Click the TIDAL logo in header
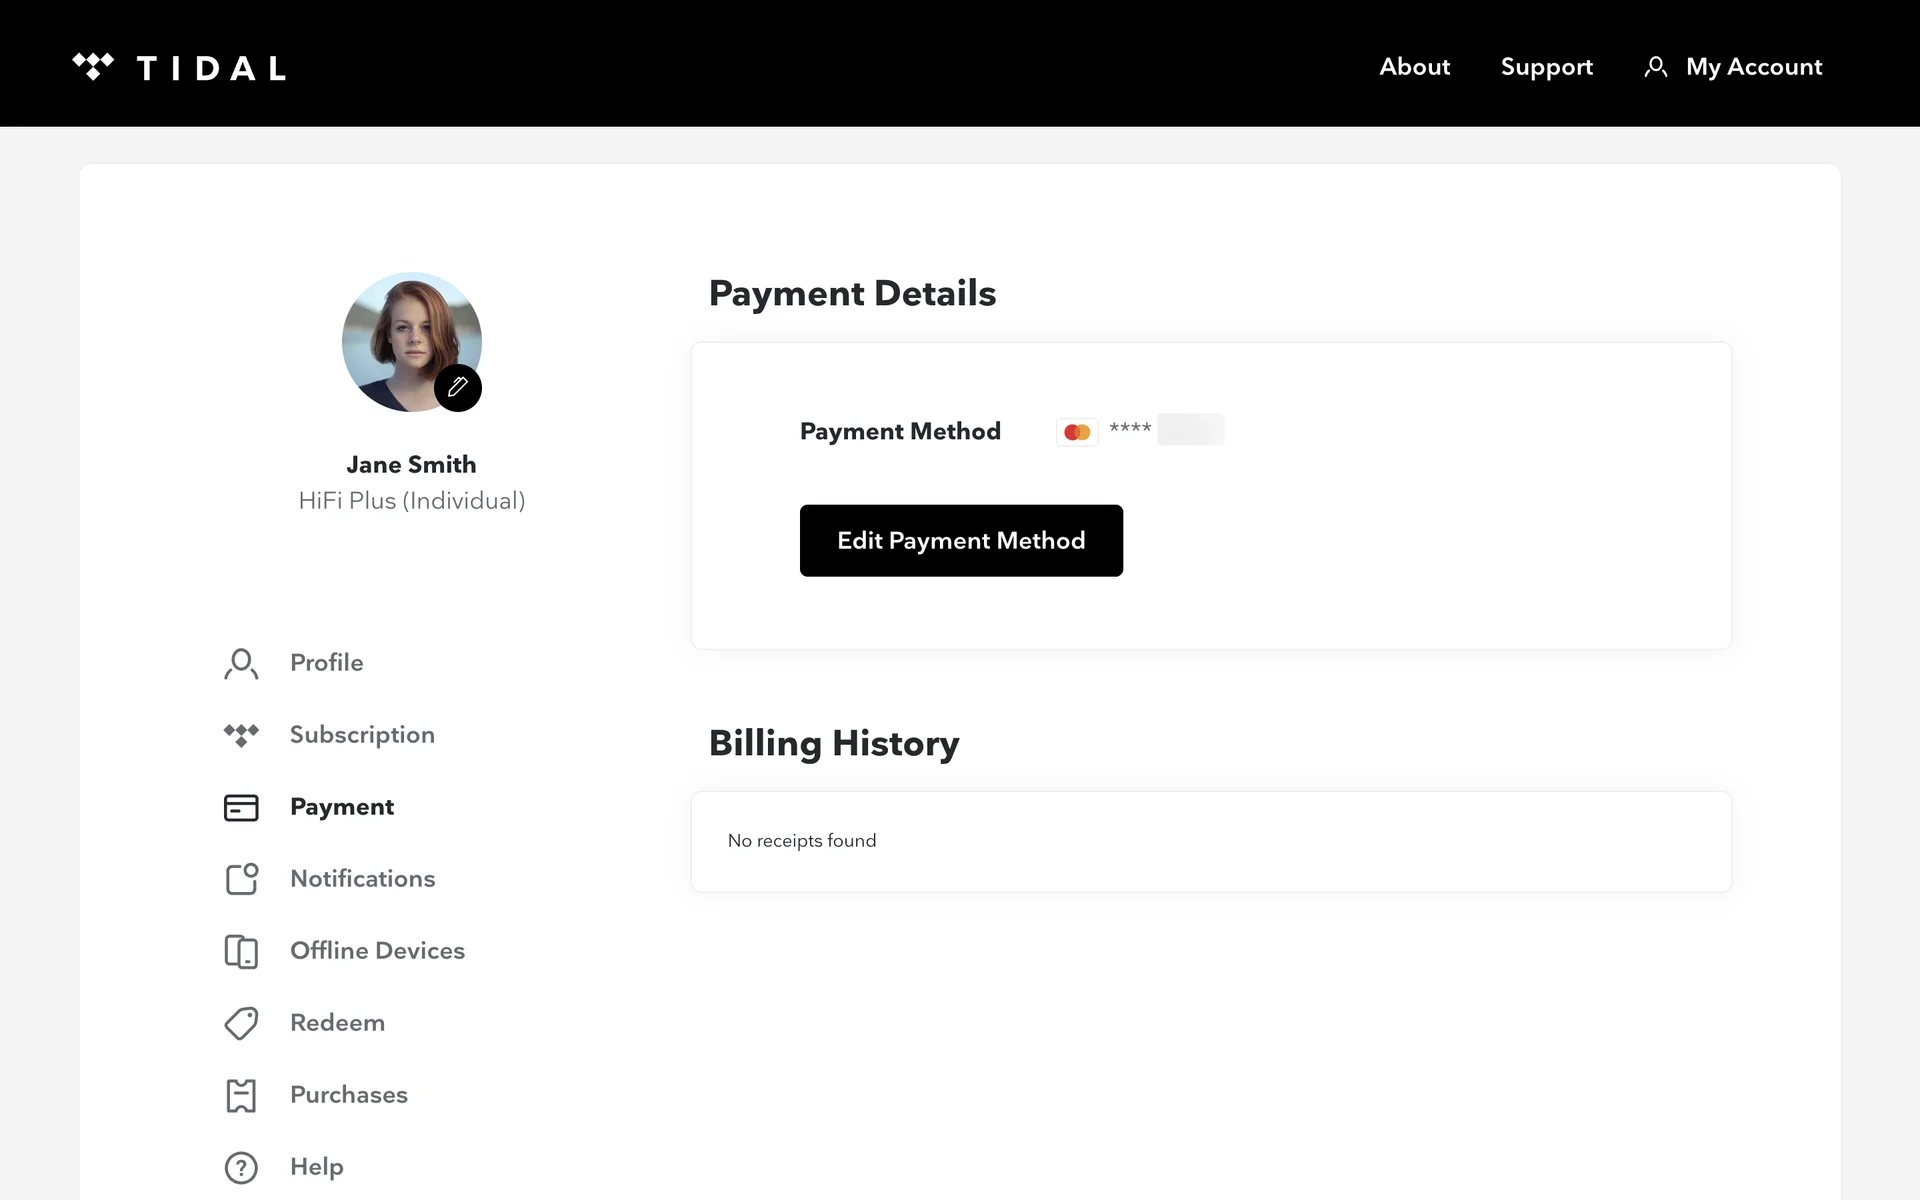This screenshot has width=1920, height=1200. 180,67
